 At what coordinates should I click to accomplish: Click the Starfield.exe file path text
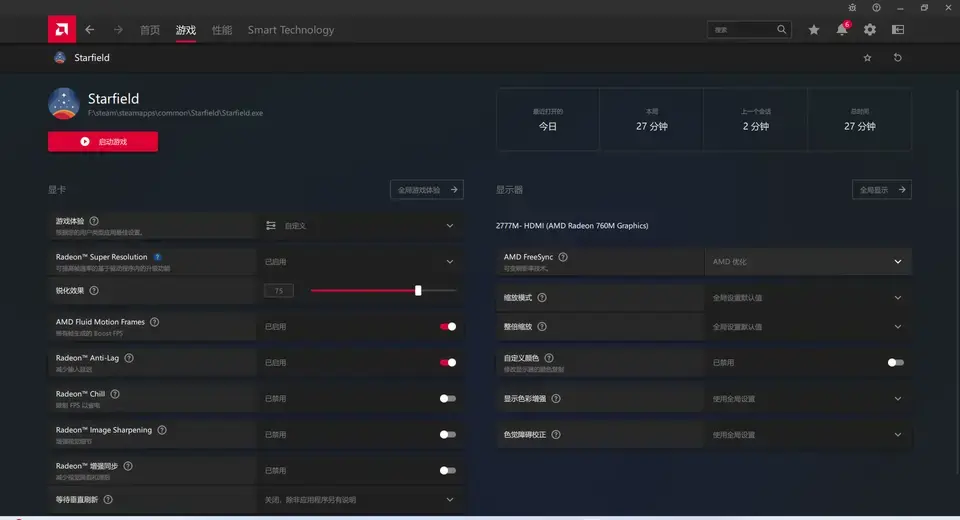(x=175, y=113)
